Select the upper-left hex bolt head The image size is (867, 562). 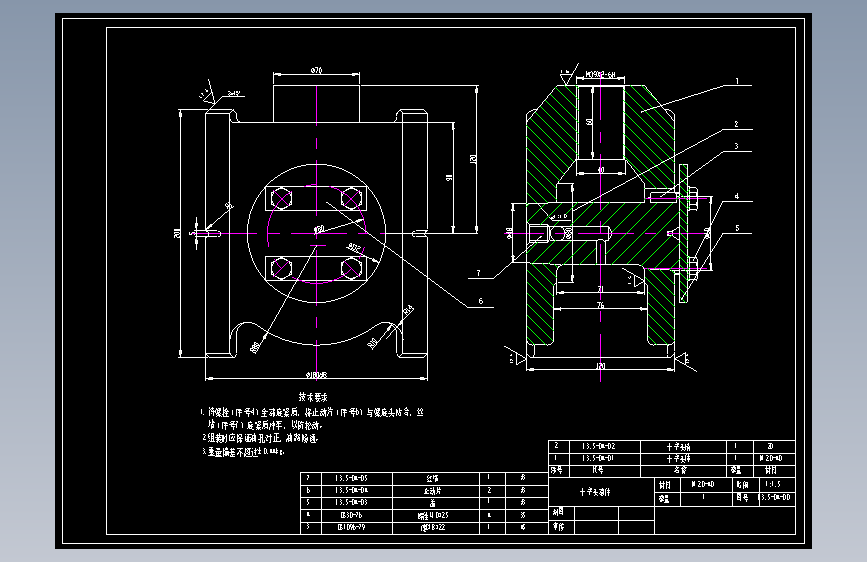pos(281,198)
